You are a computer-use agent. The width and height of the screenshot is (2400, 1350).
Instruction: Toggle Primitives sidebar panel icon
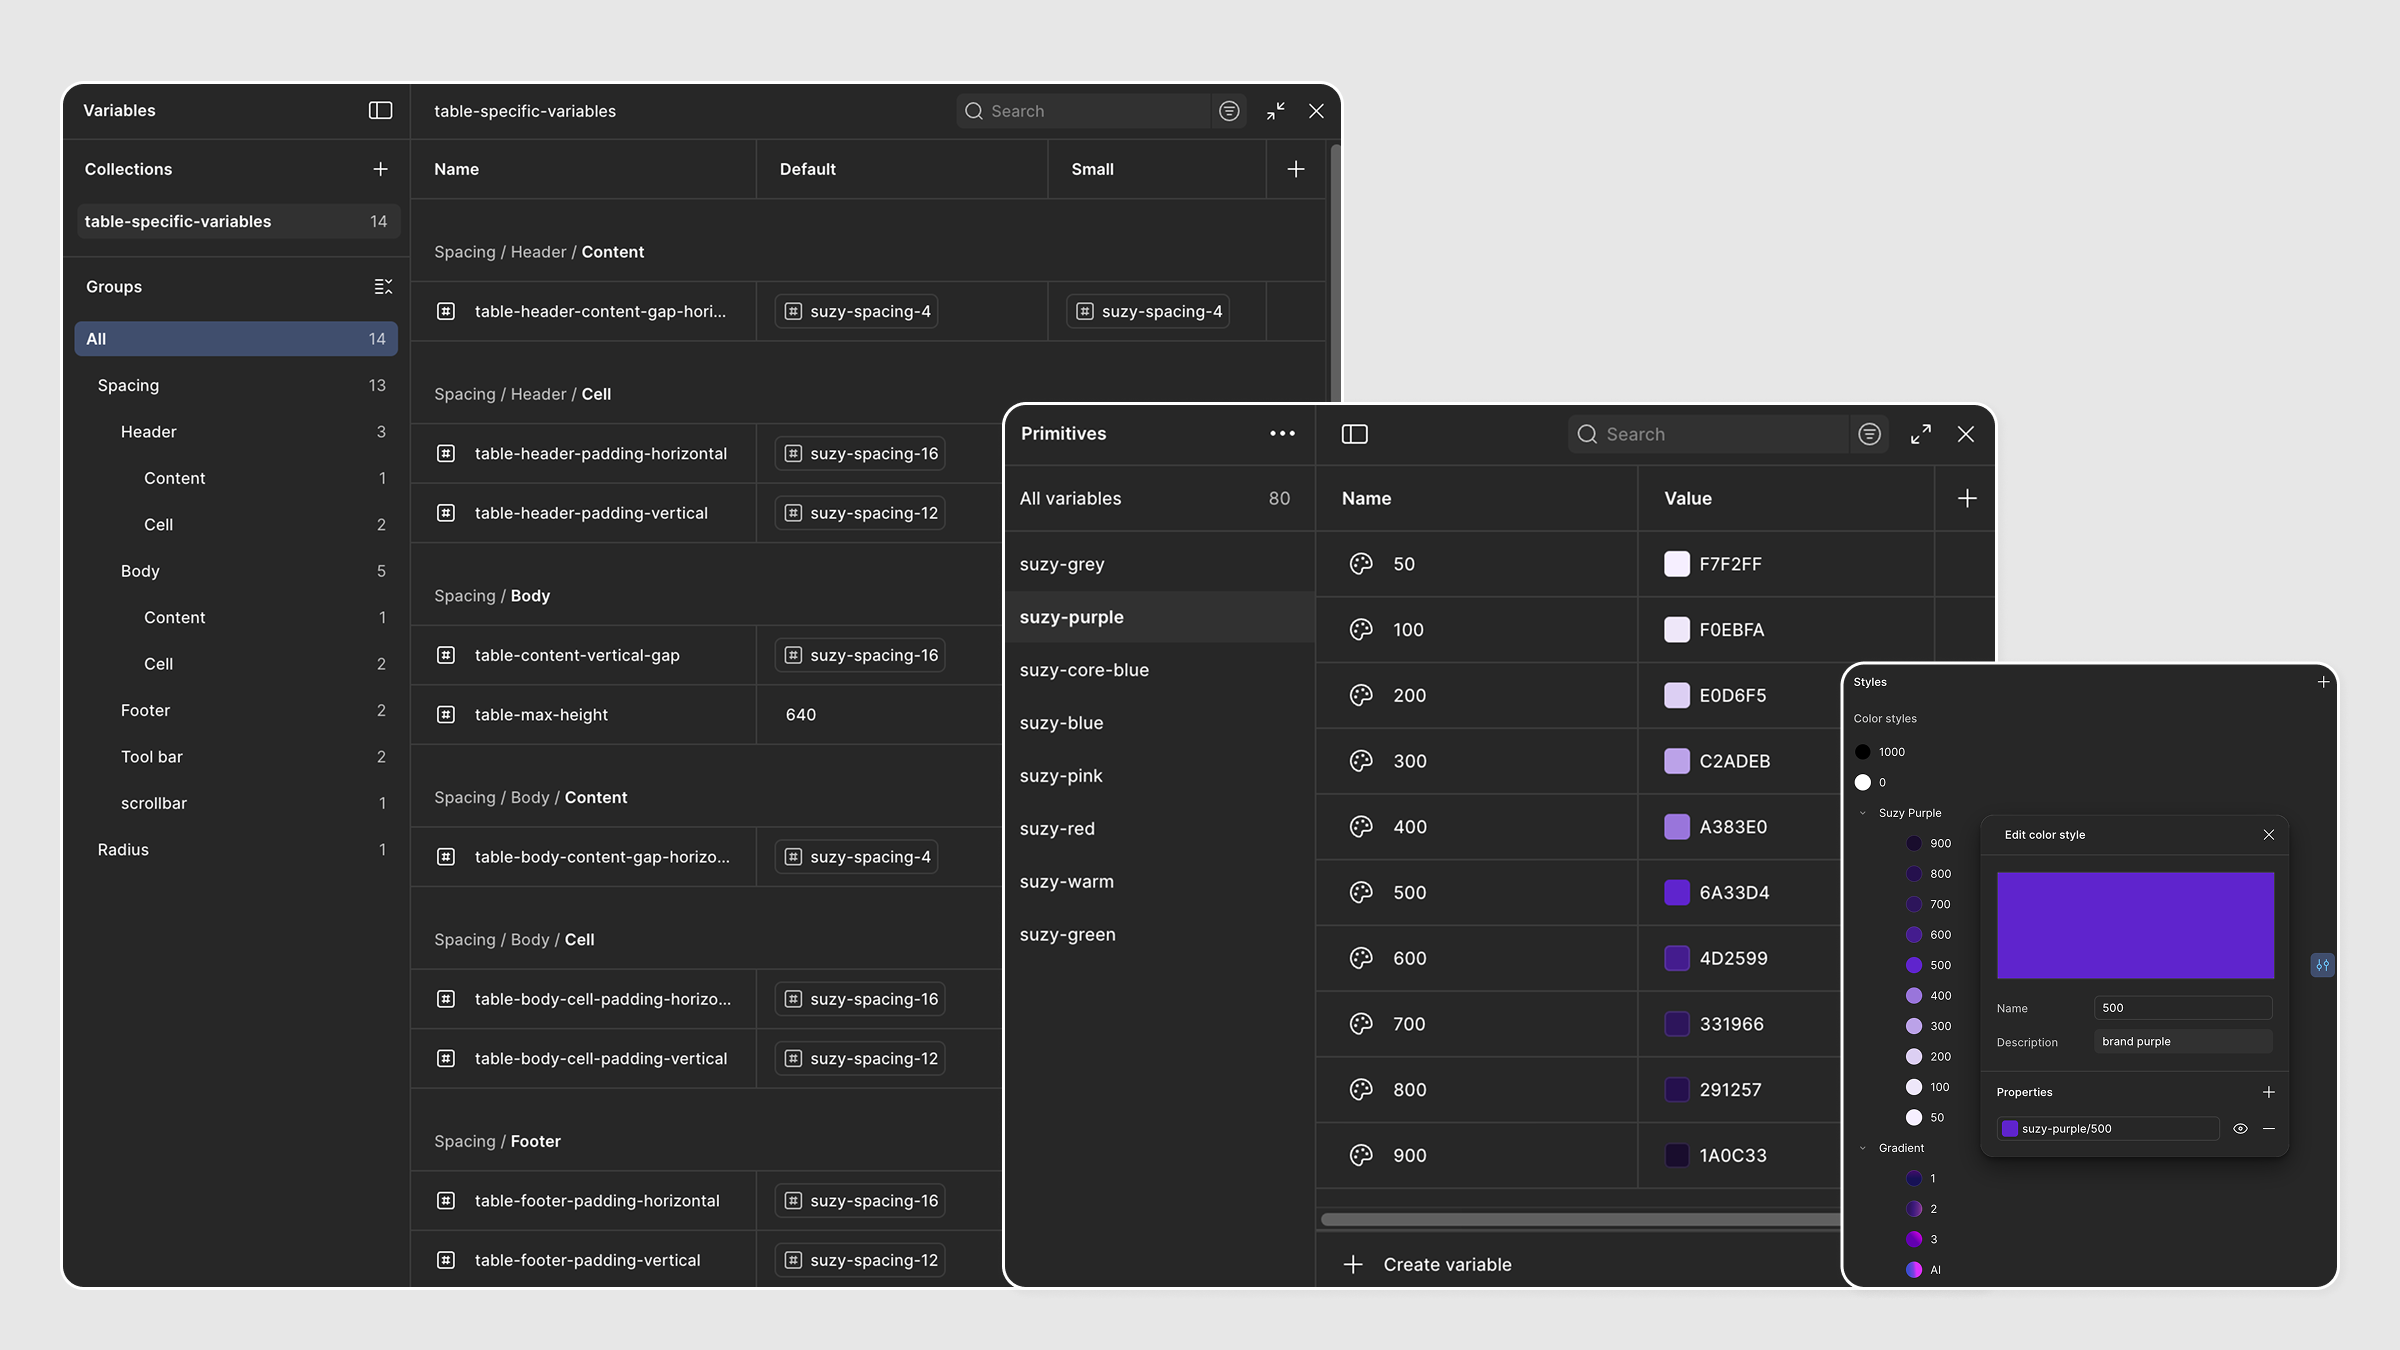(1355, 434)
